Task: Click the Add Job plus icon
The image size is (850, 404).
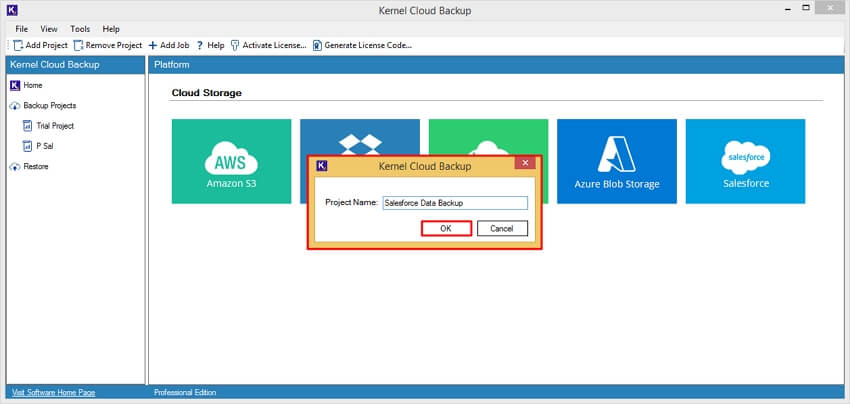Action: tap(153, 46)
